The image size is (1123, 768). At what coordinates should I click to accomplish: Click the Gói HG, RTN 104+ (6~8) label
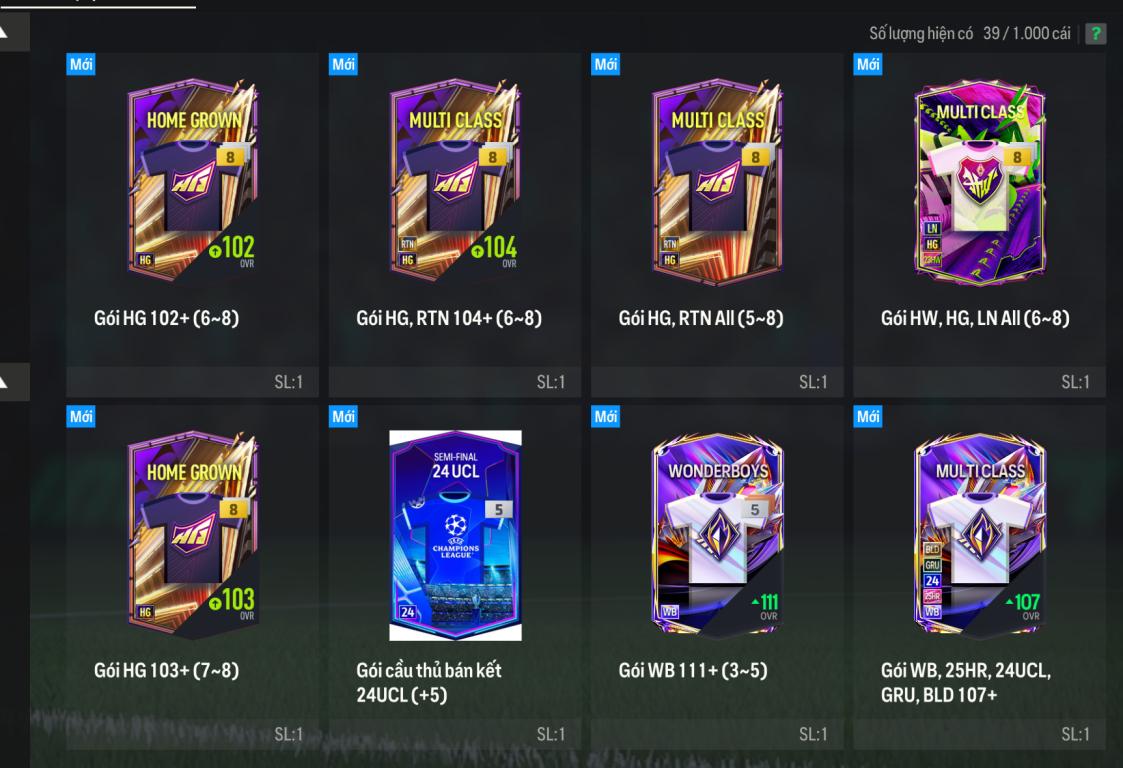click(x=449, y=318)
